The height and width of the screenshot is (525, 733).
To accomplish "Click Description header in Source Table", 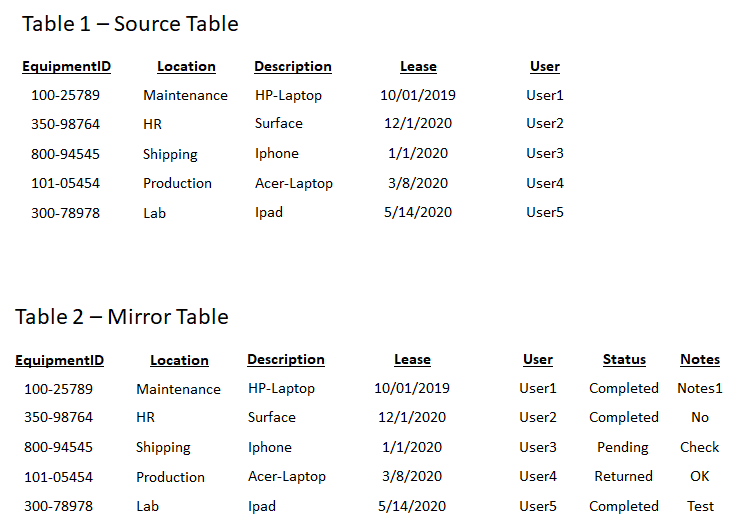I will coord(293,67).
